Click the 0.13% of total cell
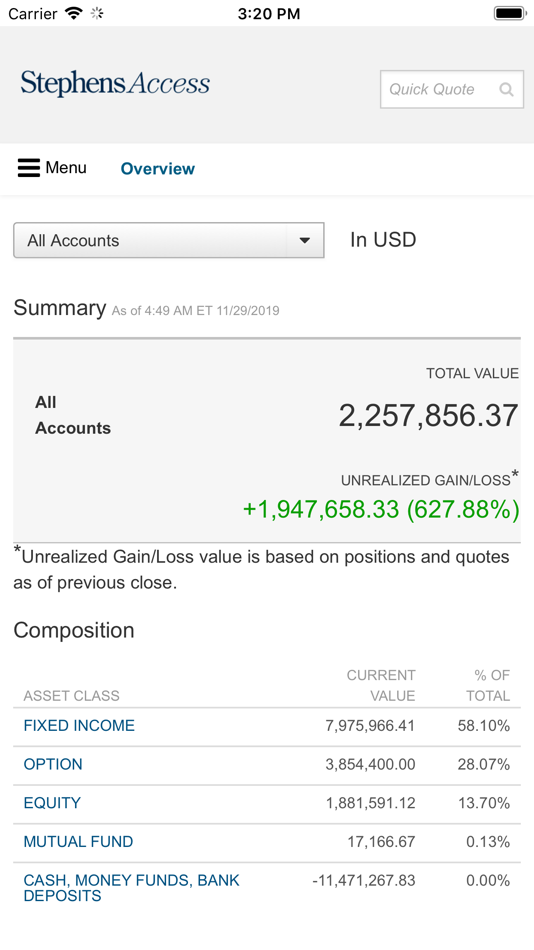The height and width of the screenshot is (950, 534). click(488, 842)
